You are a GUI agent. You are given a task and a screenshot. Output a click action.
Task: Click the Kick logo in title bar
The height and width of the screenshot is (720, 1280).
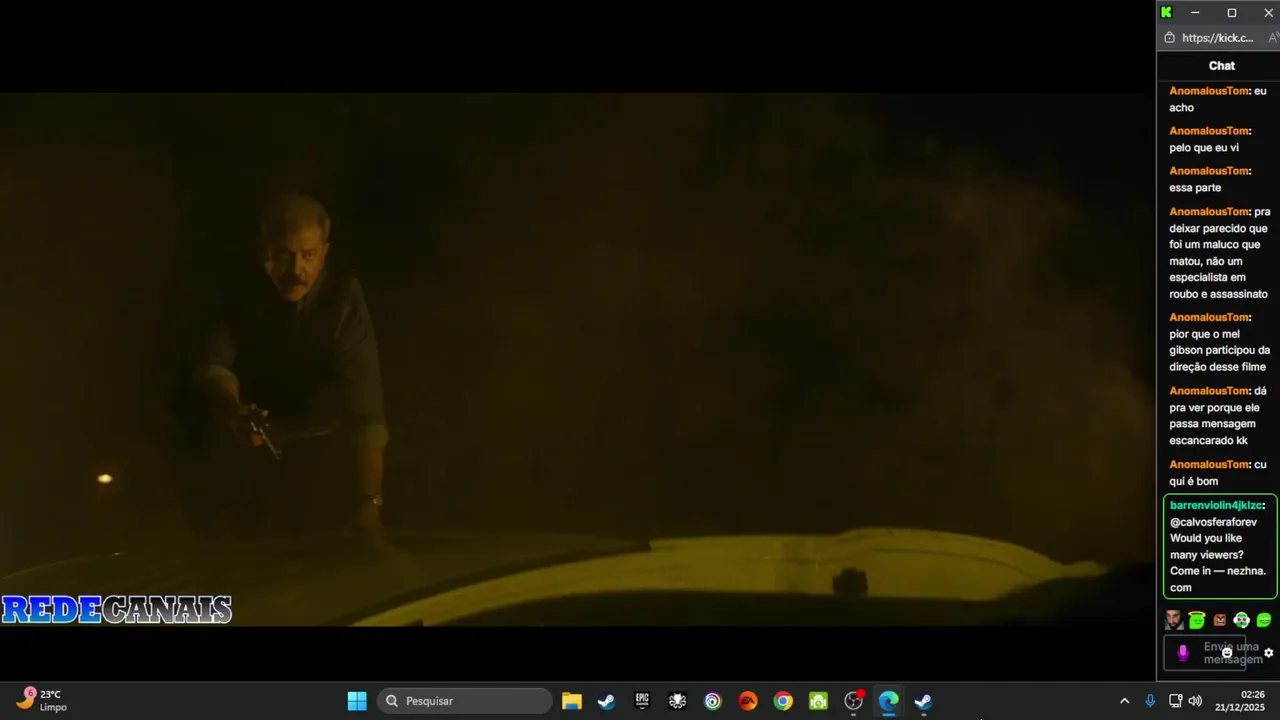(x=1166, y=12)
